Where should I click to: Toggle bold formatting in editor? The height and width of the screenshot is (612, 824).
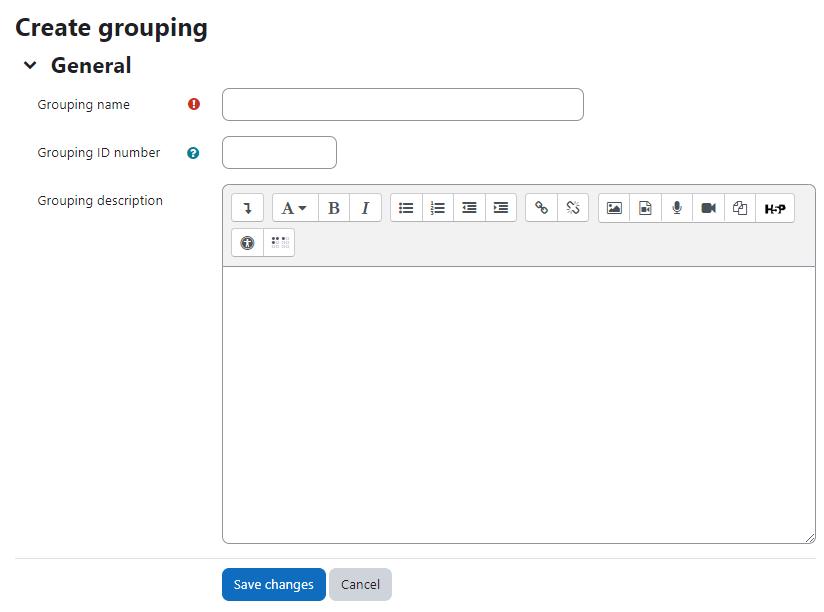[334, 208]
